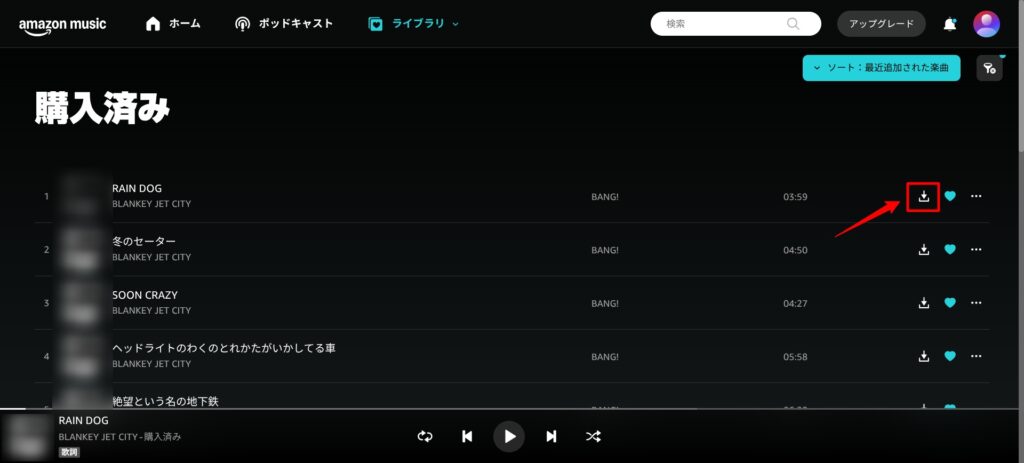Toggle shuffle playback
Image resolution: width=1024 pixels, height=463 pixels.
click(593, 436)
